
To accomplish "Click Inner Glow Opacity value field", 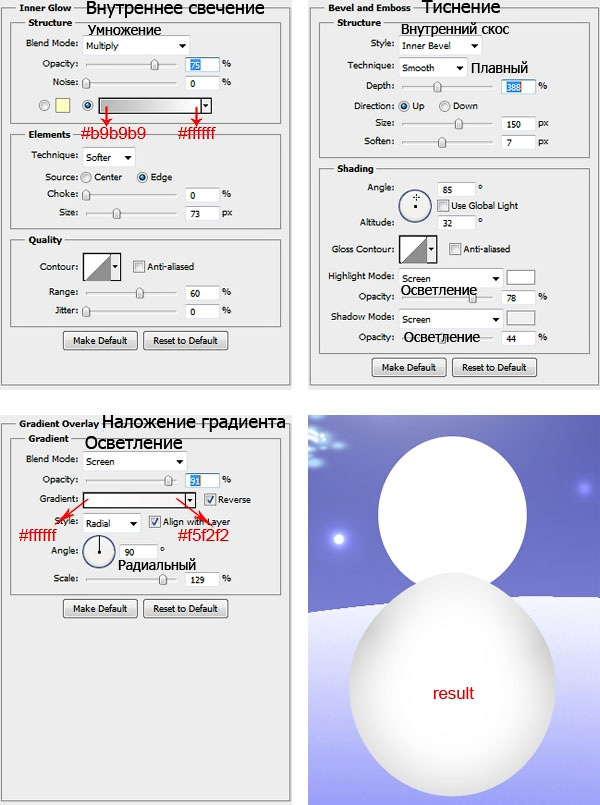I will pos(202,64).
